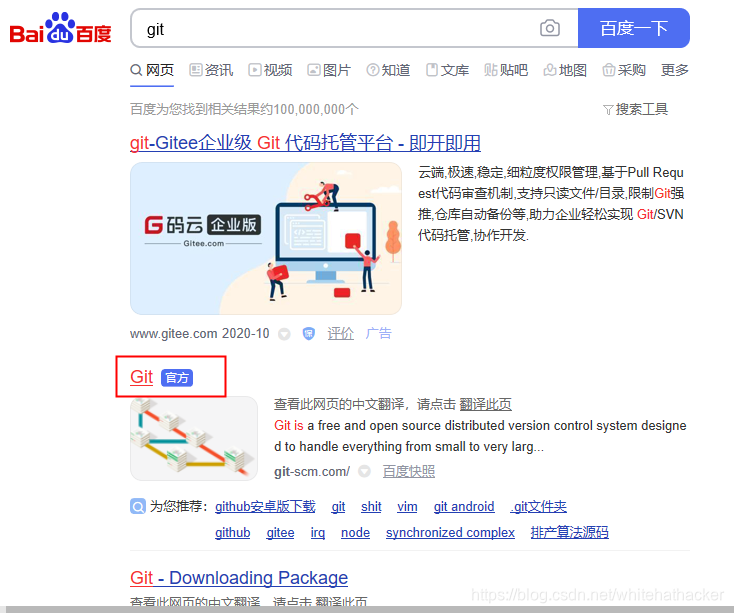The width and height of the screenshot is (734, 613).
Task: Click the 广告 ad label link
Action: point(378,334)
